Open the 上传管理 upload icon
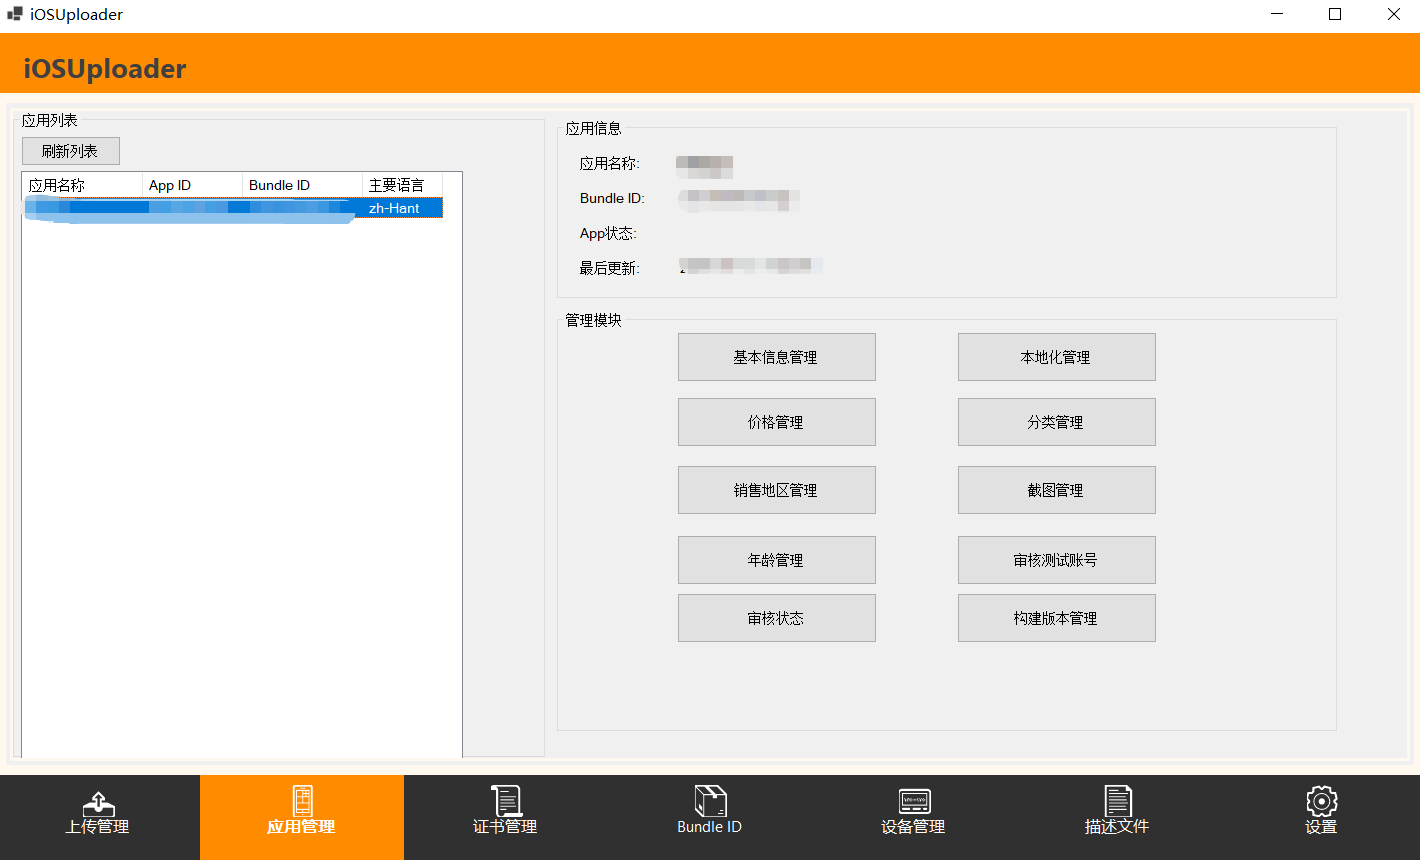 pyautogui.click(x=97, y=802)
